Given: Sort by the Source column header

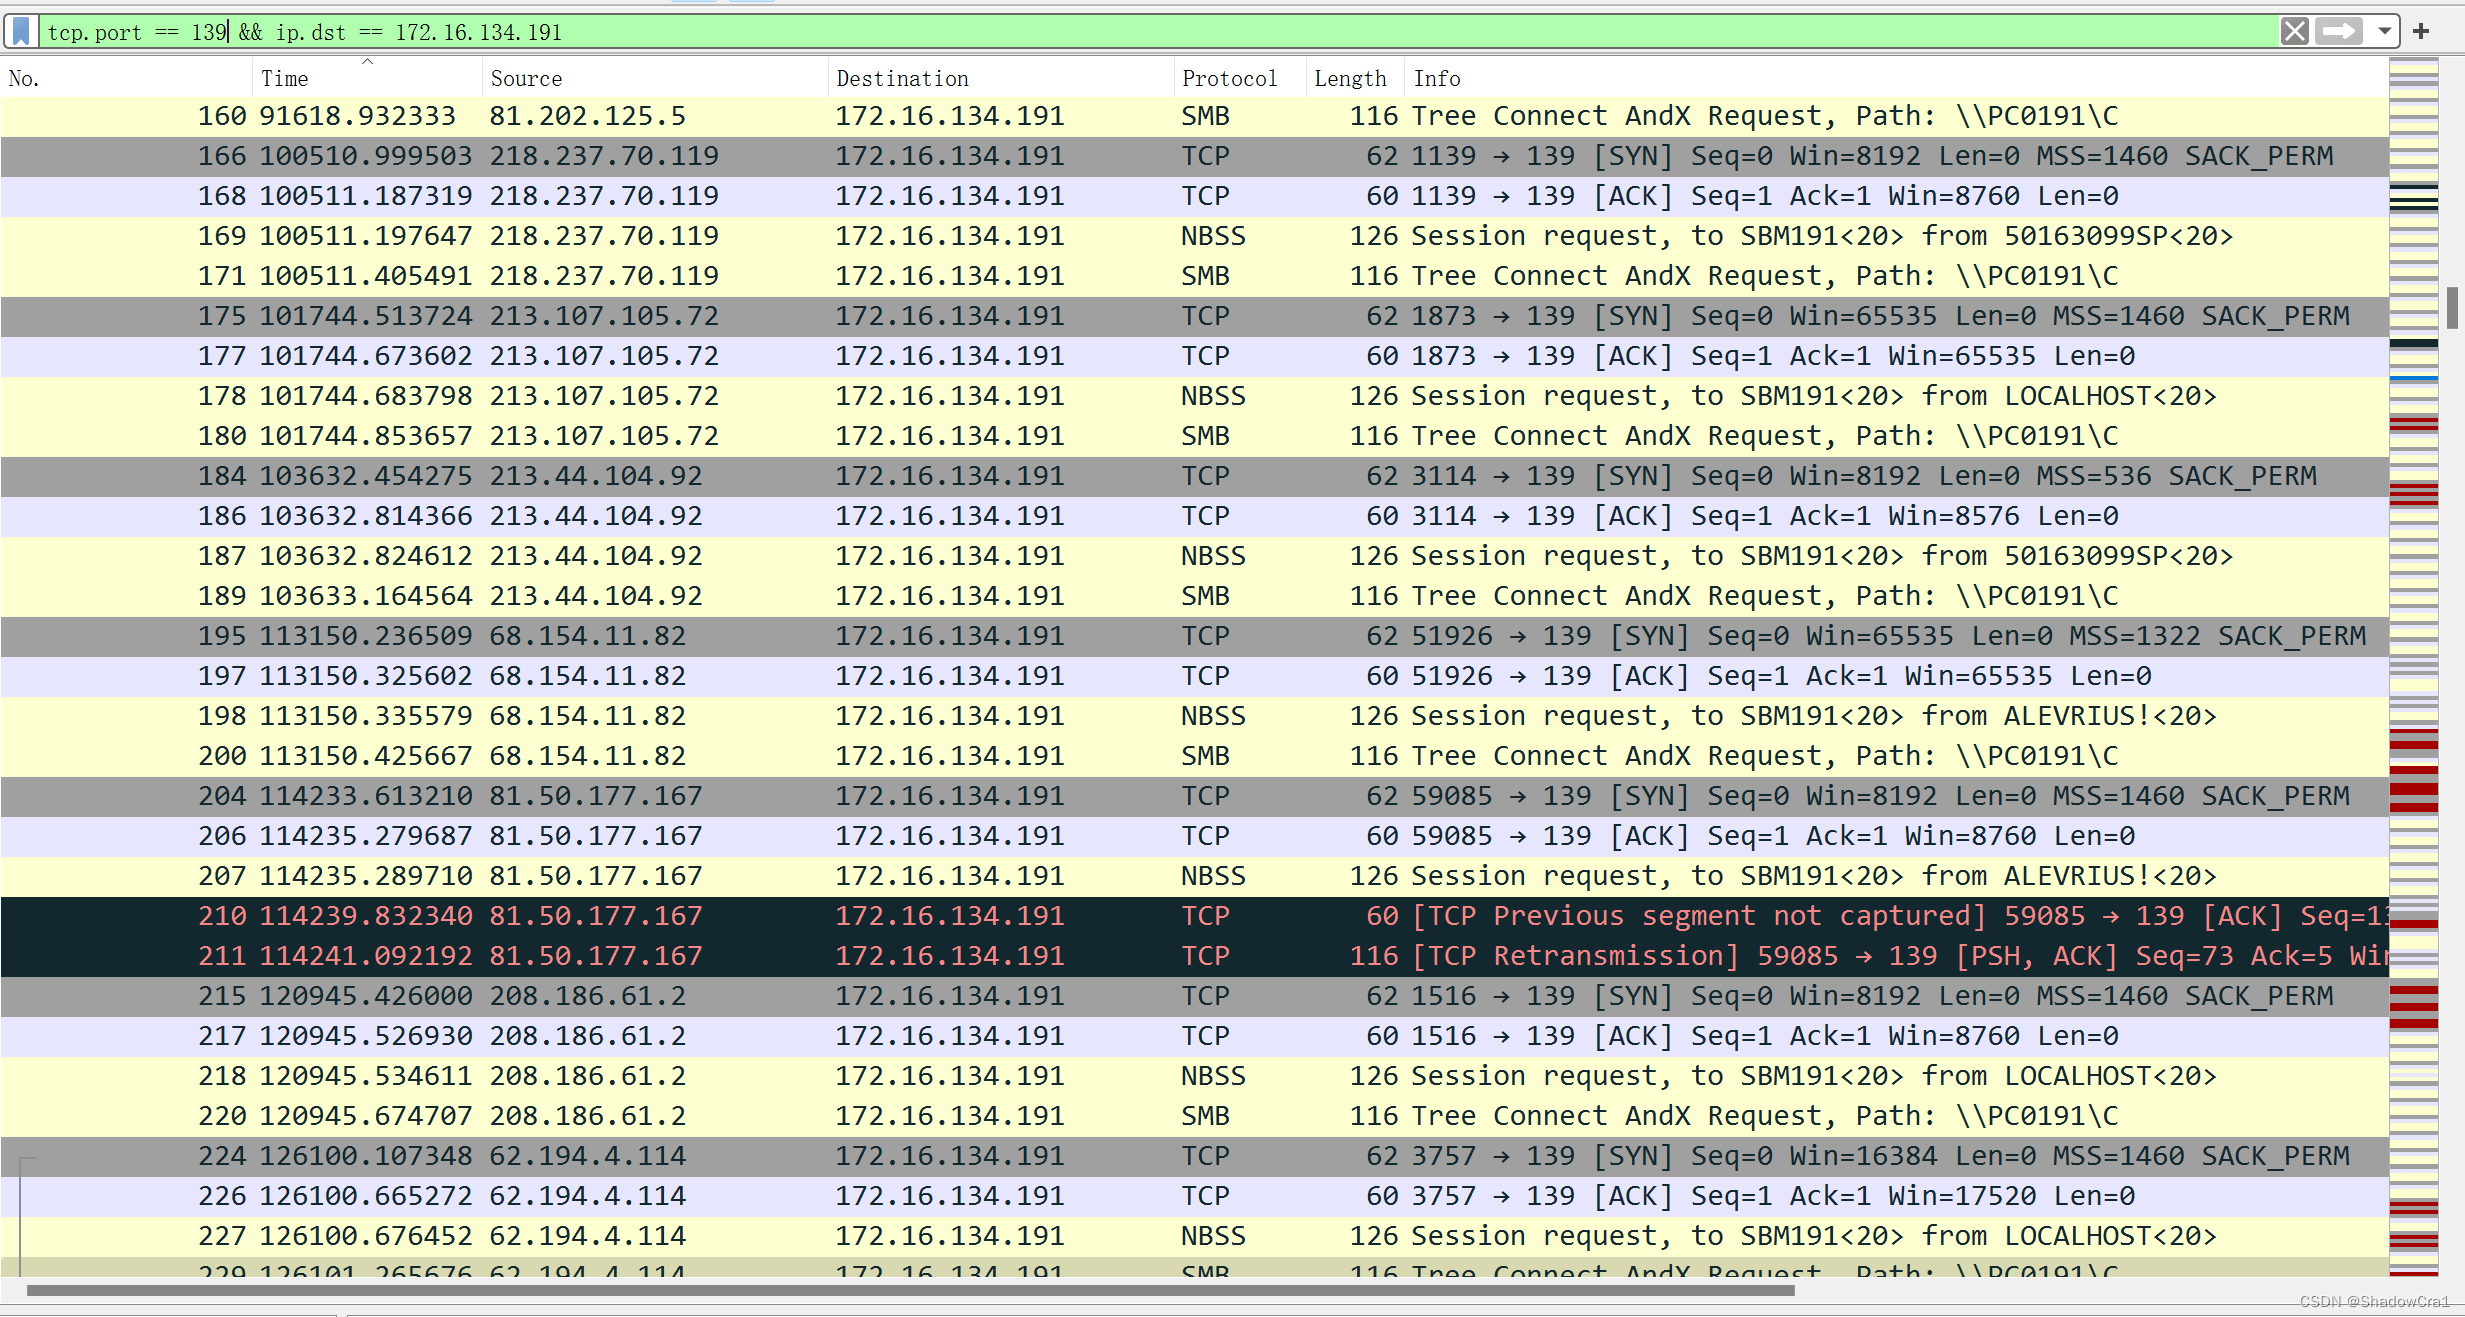Looking at the screenshot, I should click(655, 78).
